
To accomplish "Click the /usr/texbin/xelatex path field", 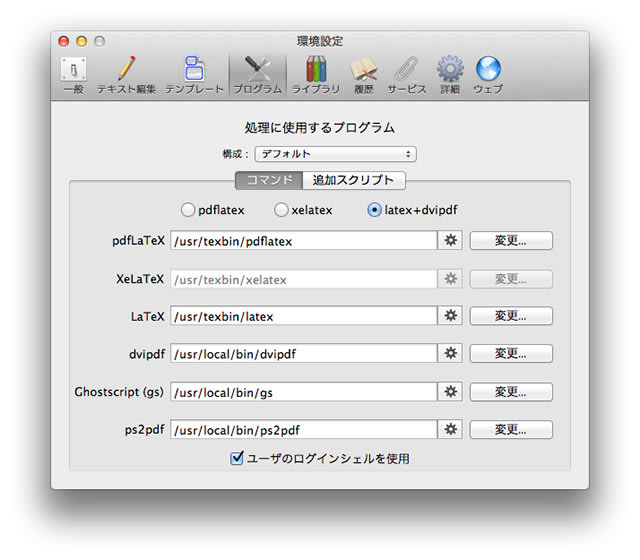I will click(304, 279).
